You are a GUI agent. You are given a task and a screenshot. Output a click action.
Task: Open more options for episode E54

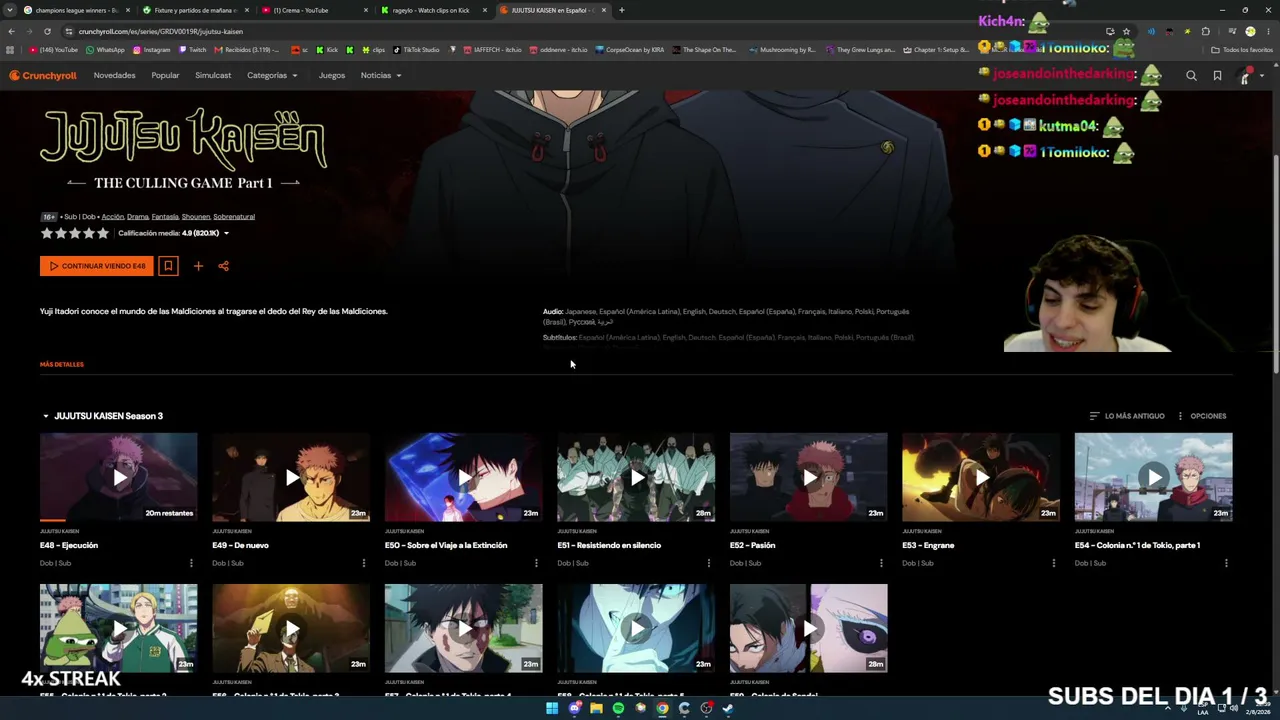1226,563
